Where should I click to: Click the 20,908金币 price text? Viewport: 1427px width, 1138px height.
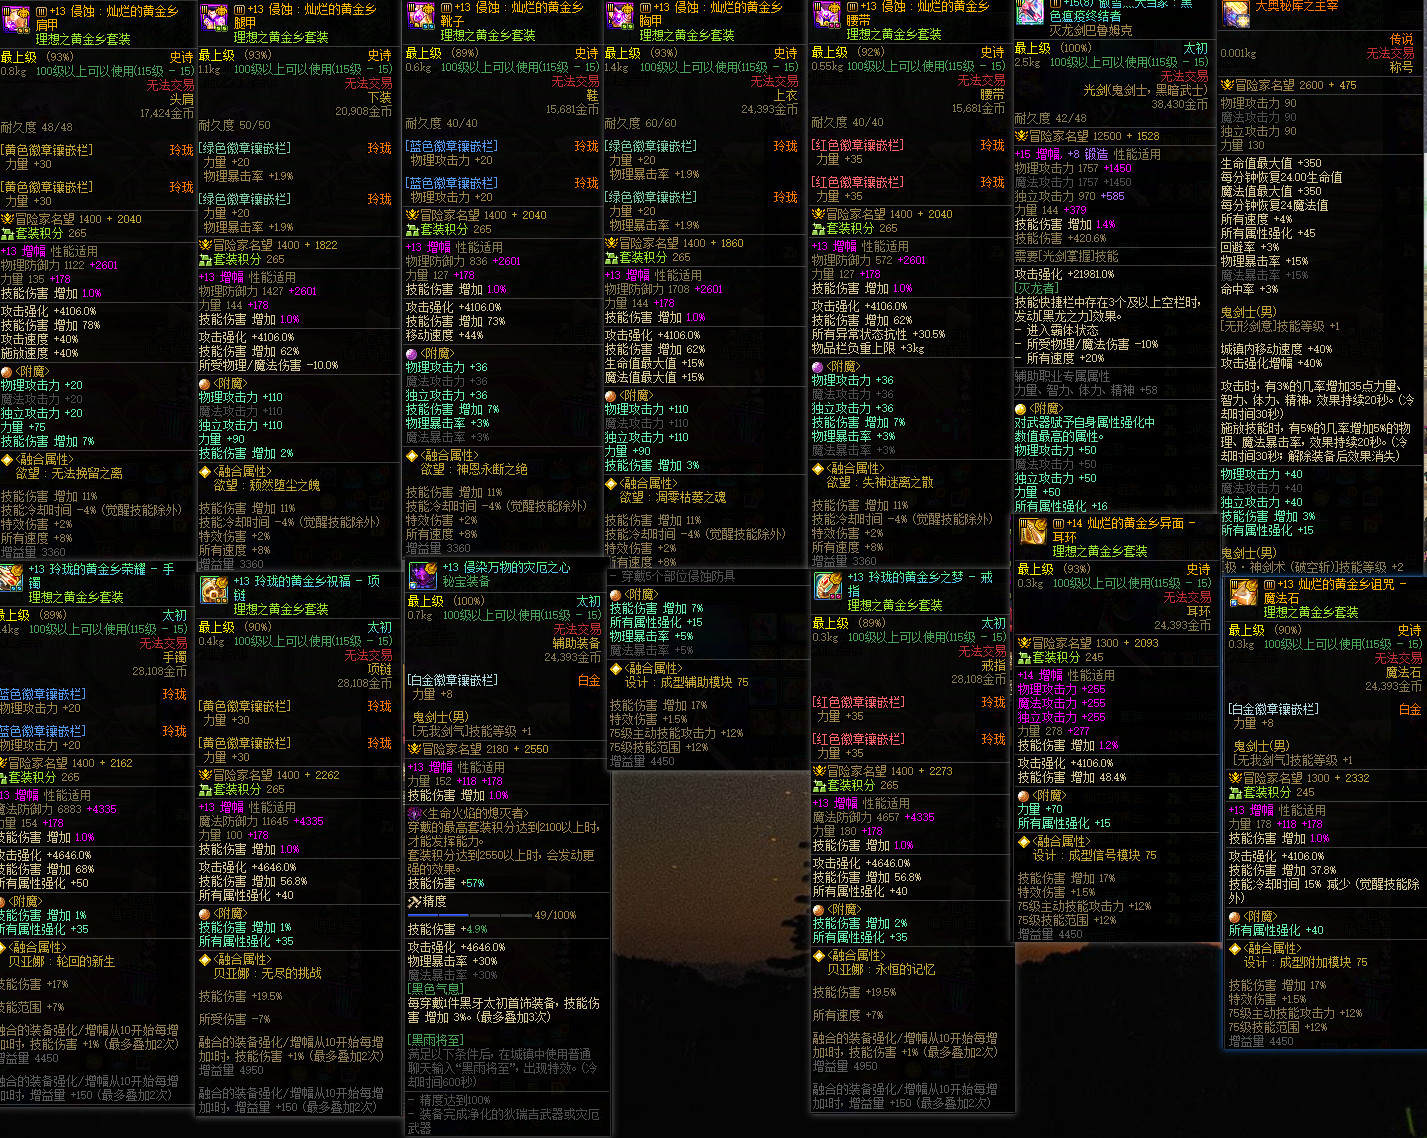[363, 112]
